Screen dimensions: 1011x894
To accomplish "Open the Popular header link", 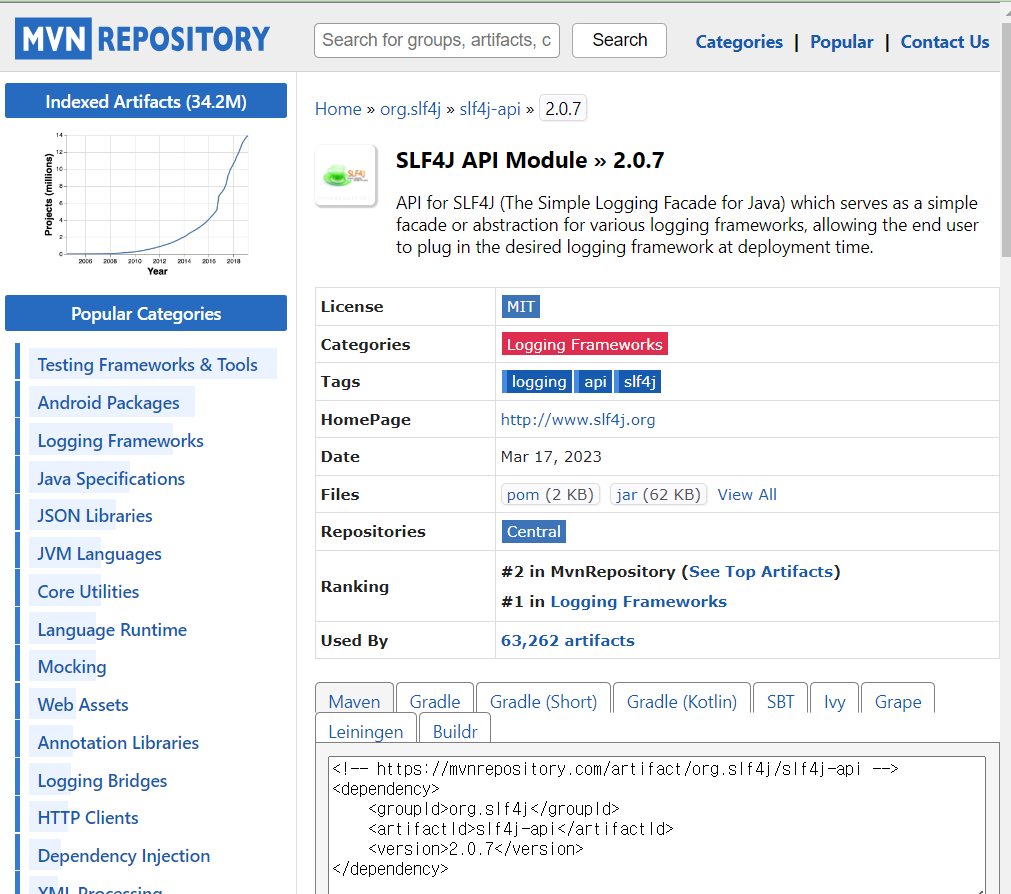I will (x=841, y=42).
